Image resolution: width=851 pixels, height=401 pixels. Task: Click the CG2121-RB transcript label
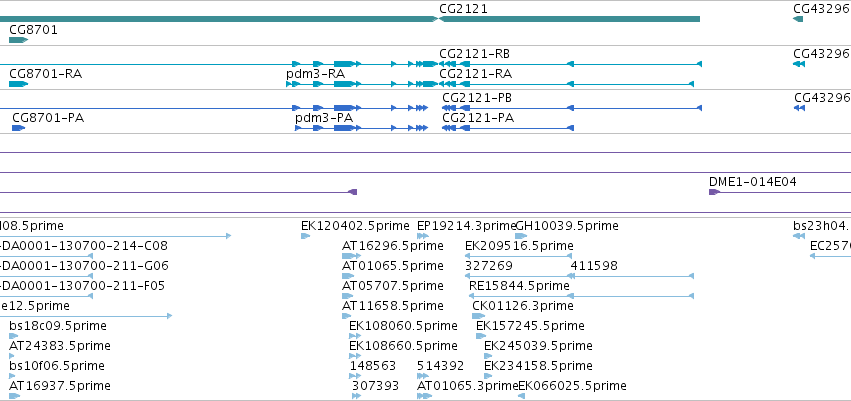[x=474, y=54]
